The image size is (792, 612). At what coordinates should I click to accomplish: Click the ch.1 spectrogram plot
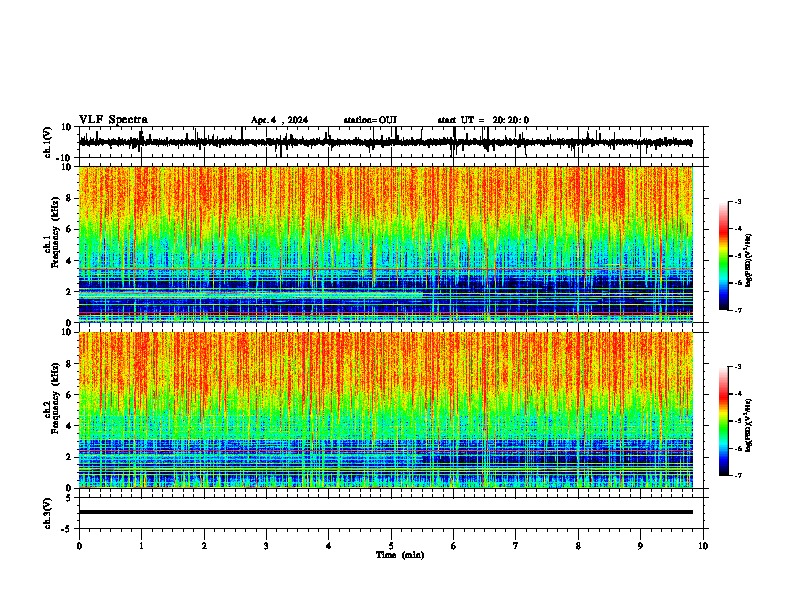tap(386, 244)
